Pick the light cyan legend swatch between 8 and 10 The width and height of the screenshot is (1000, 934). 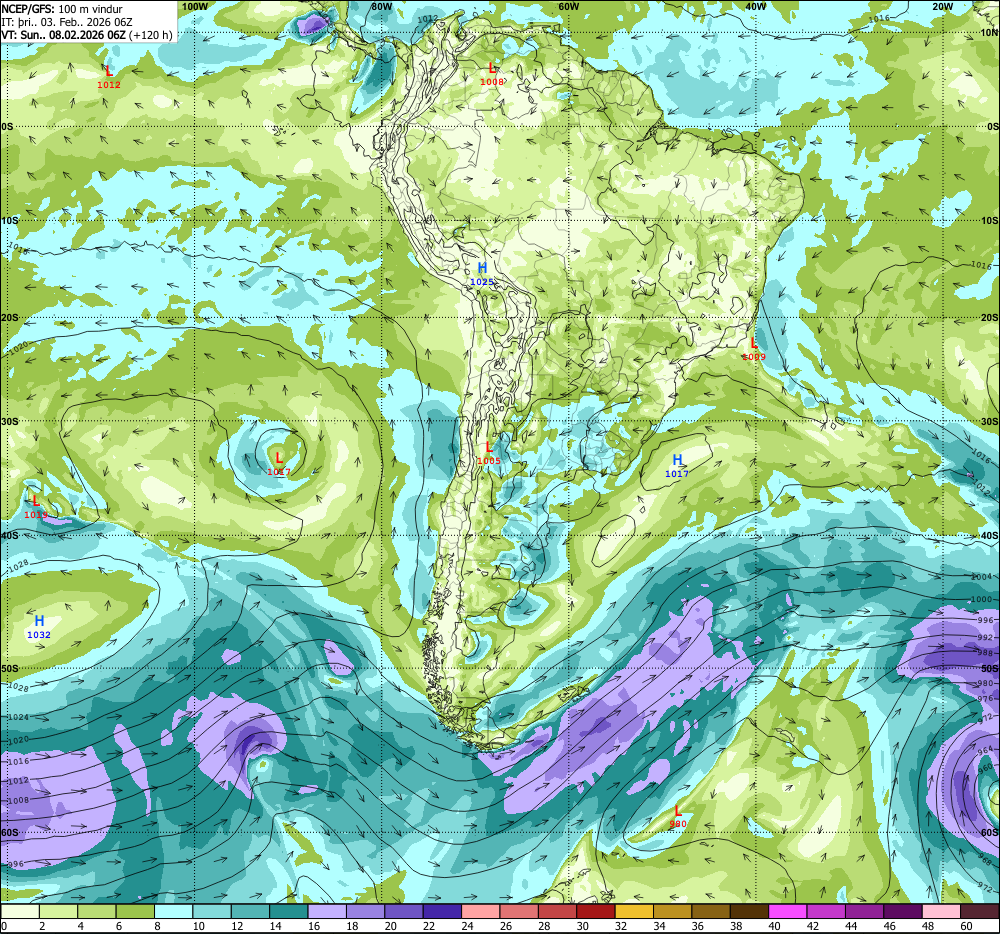[x=173, y=912]
